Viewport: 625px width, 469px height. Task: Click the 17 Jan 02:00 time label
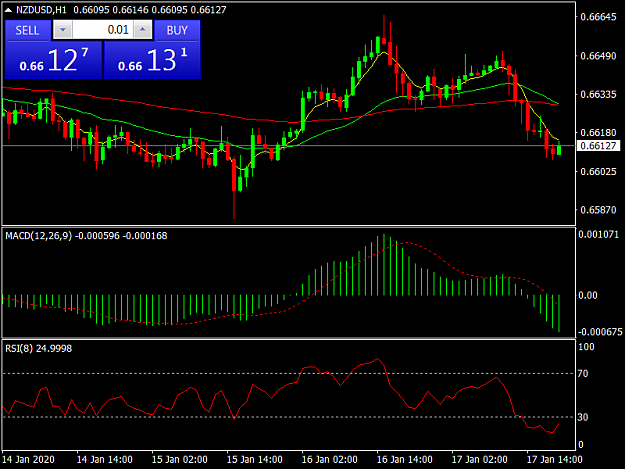(x=479, y=459)
